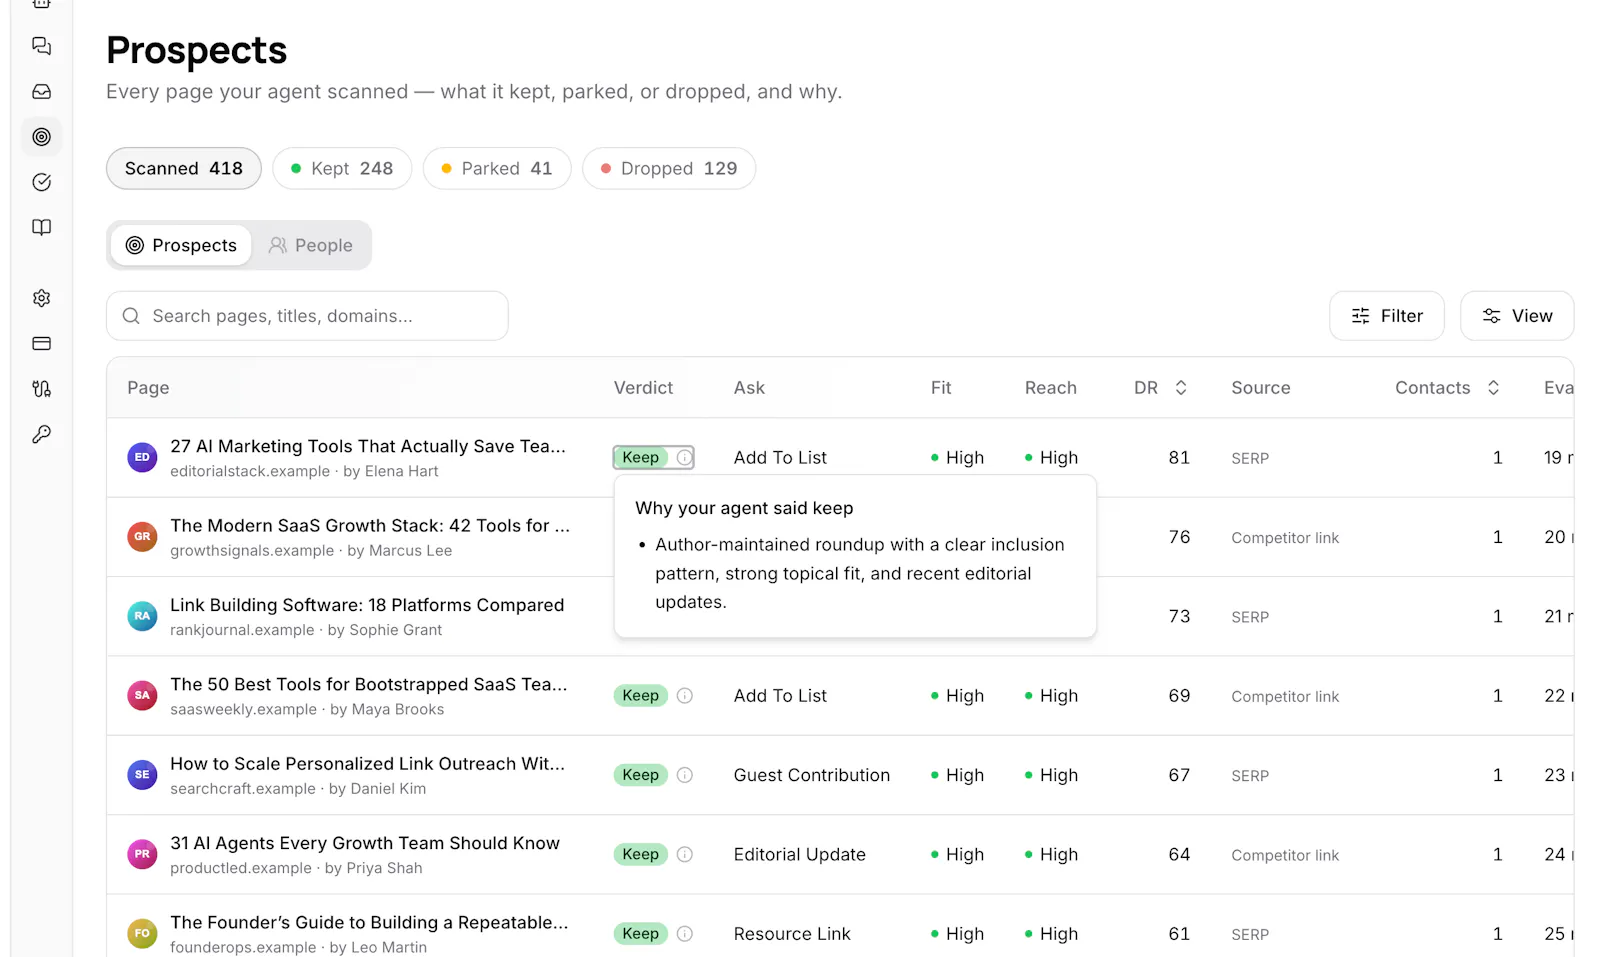Click the Verdict column header
The image size is (1600, 957).
[643, 388]
